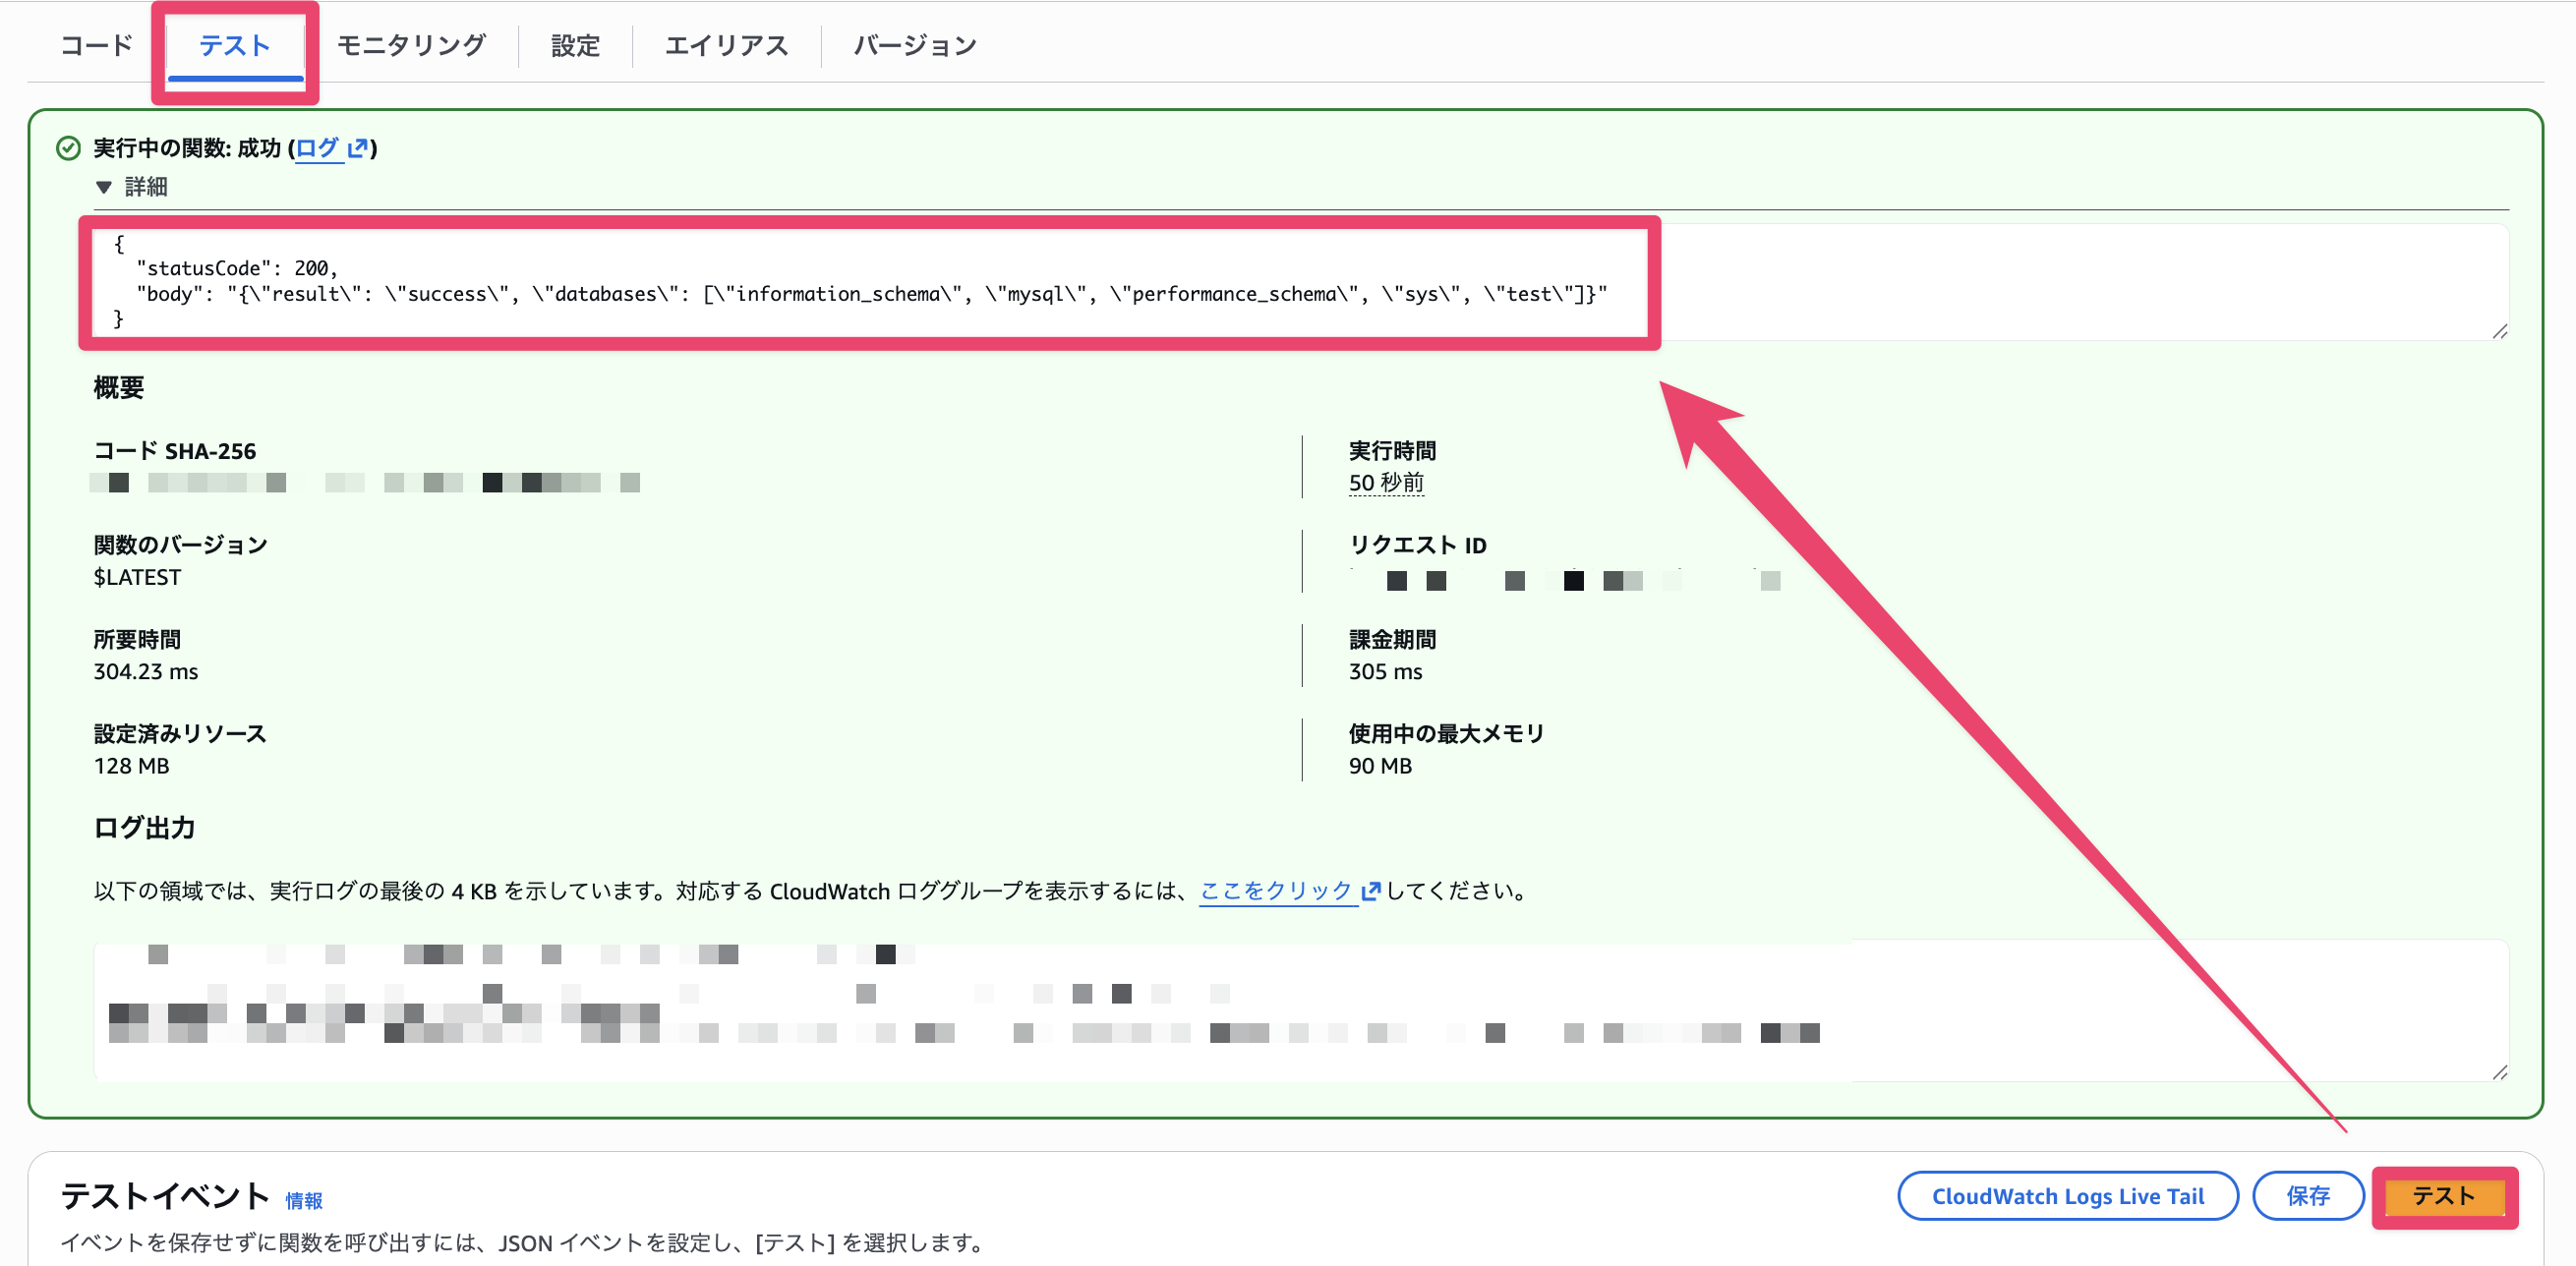Open the バージョン tab
The height and width of the screenshot is (1266, 2576).
[915, 45]
